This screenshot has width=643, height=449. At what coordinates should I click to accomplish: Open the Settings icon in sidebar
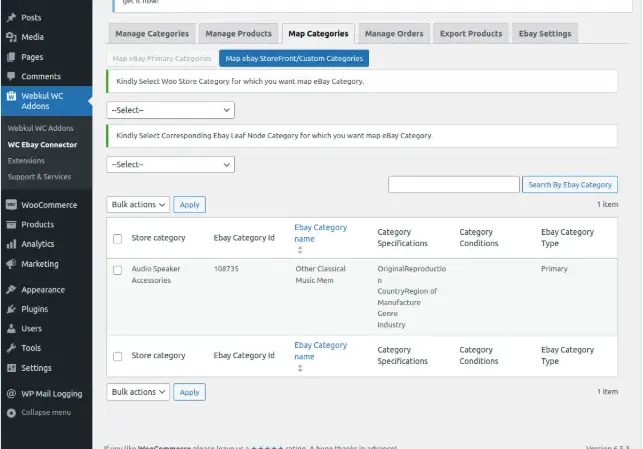[11, 368]
